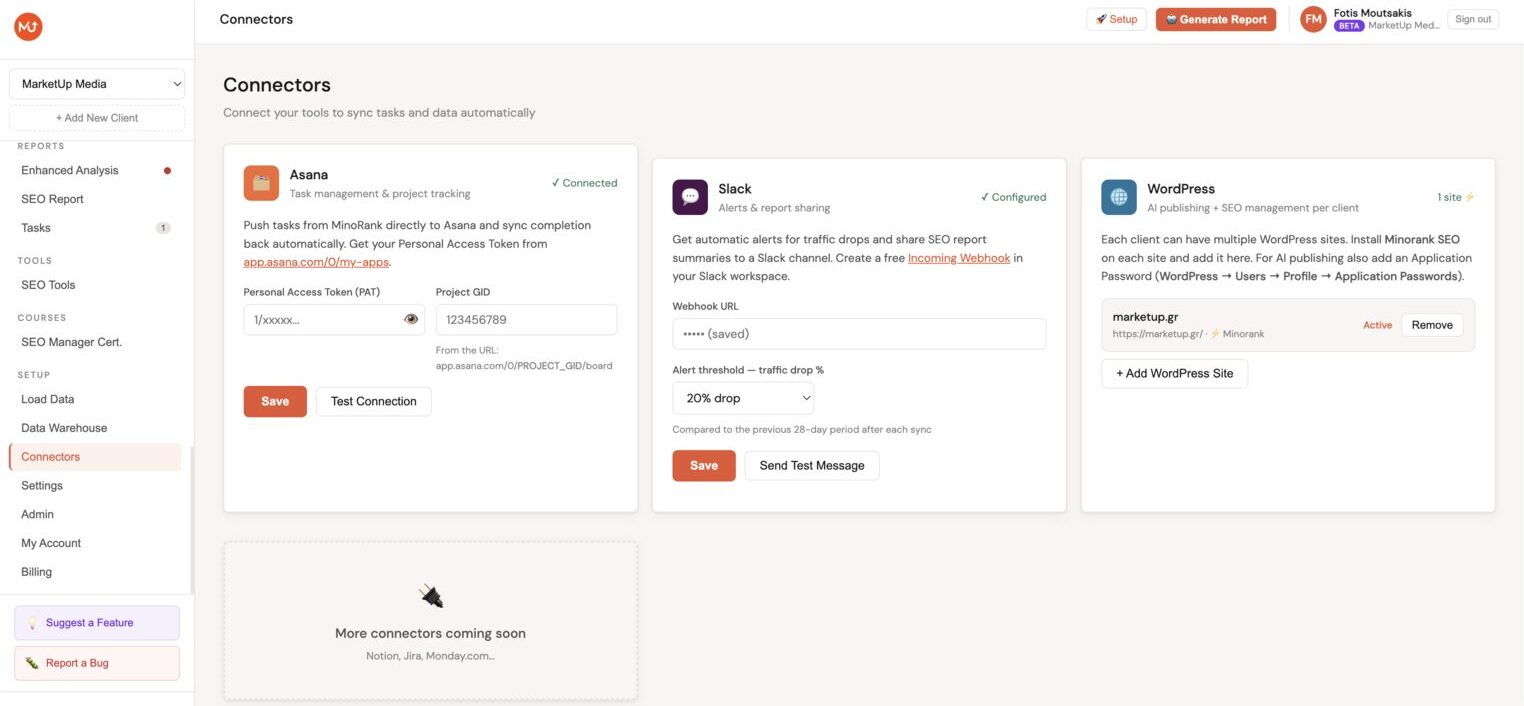Click Generate Report button
This screenshot has height=706, width=1524.
(1216, 19)
